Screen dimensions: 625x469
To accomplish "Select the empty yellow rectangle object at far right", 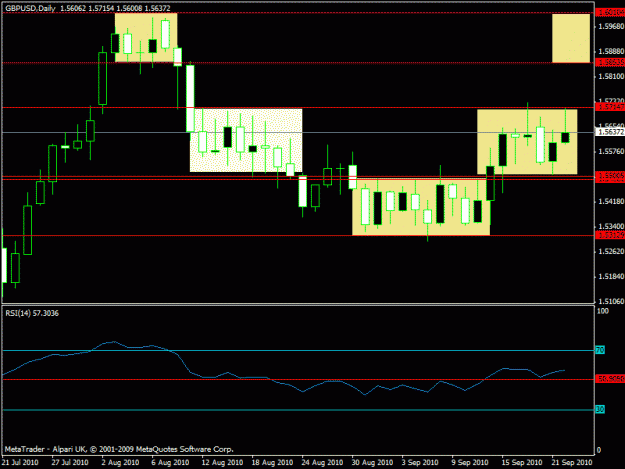I will pyautogui.click(x=571, y=38).
